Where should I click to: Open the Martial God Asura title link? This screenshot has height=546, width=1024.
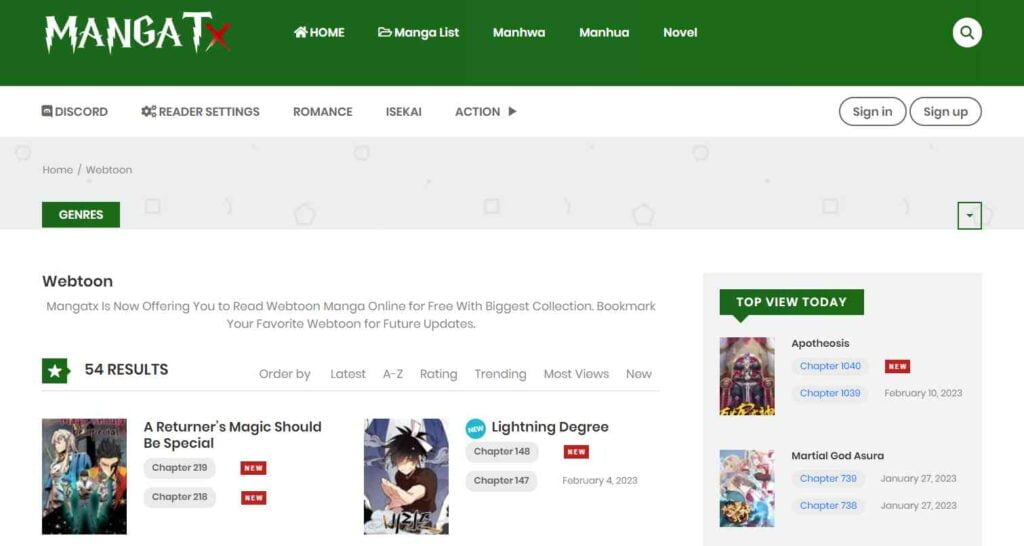pyautogui.click(x=837, y=456)
